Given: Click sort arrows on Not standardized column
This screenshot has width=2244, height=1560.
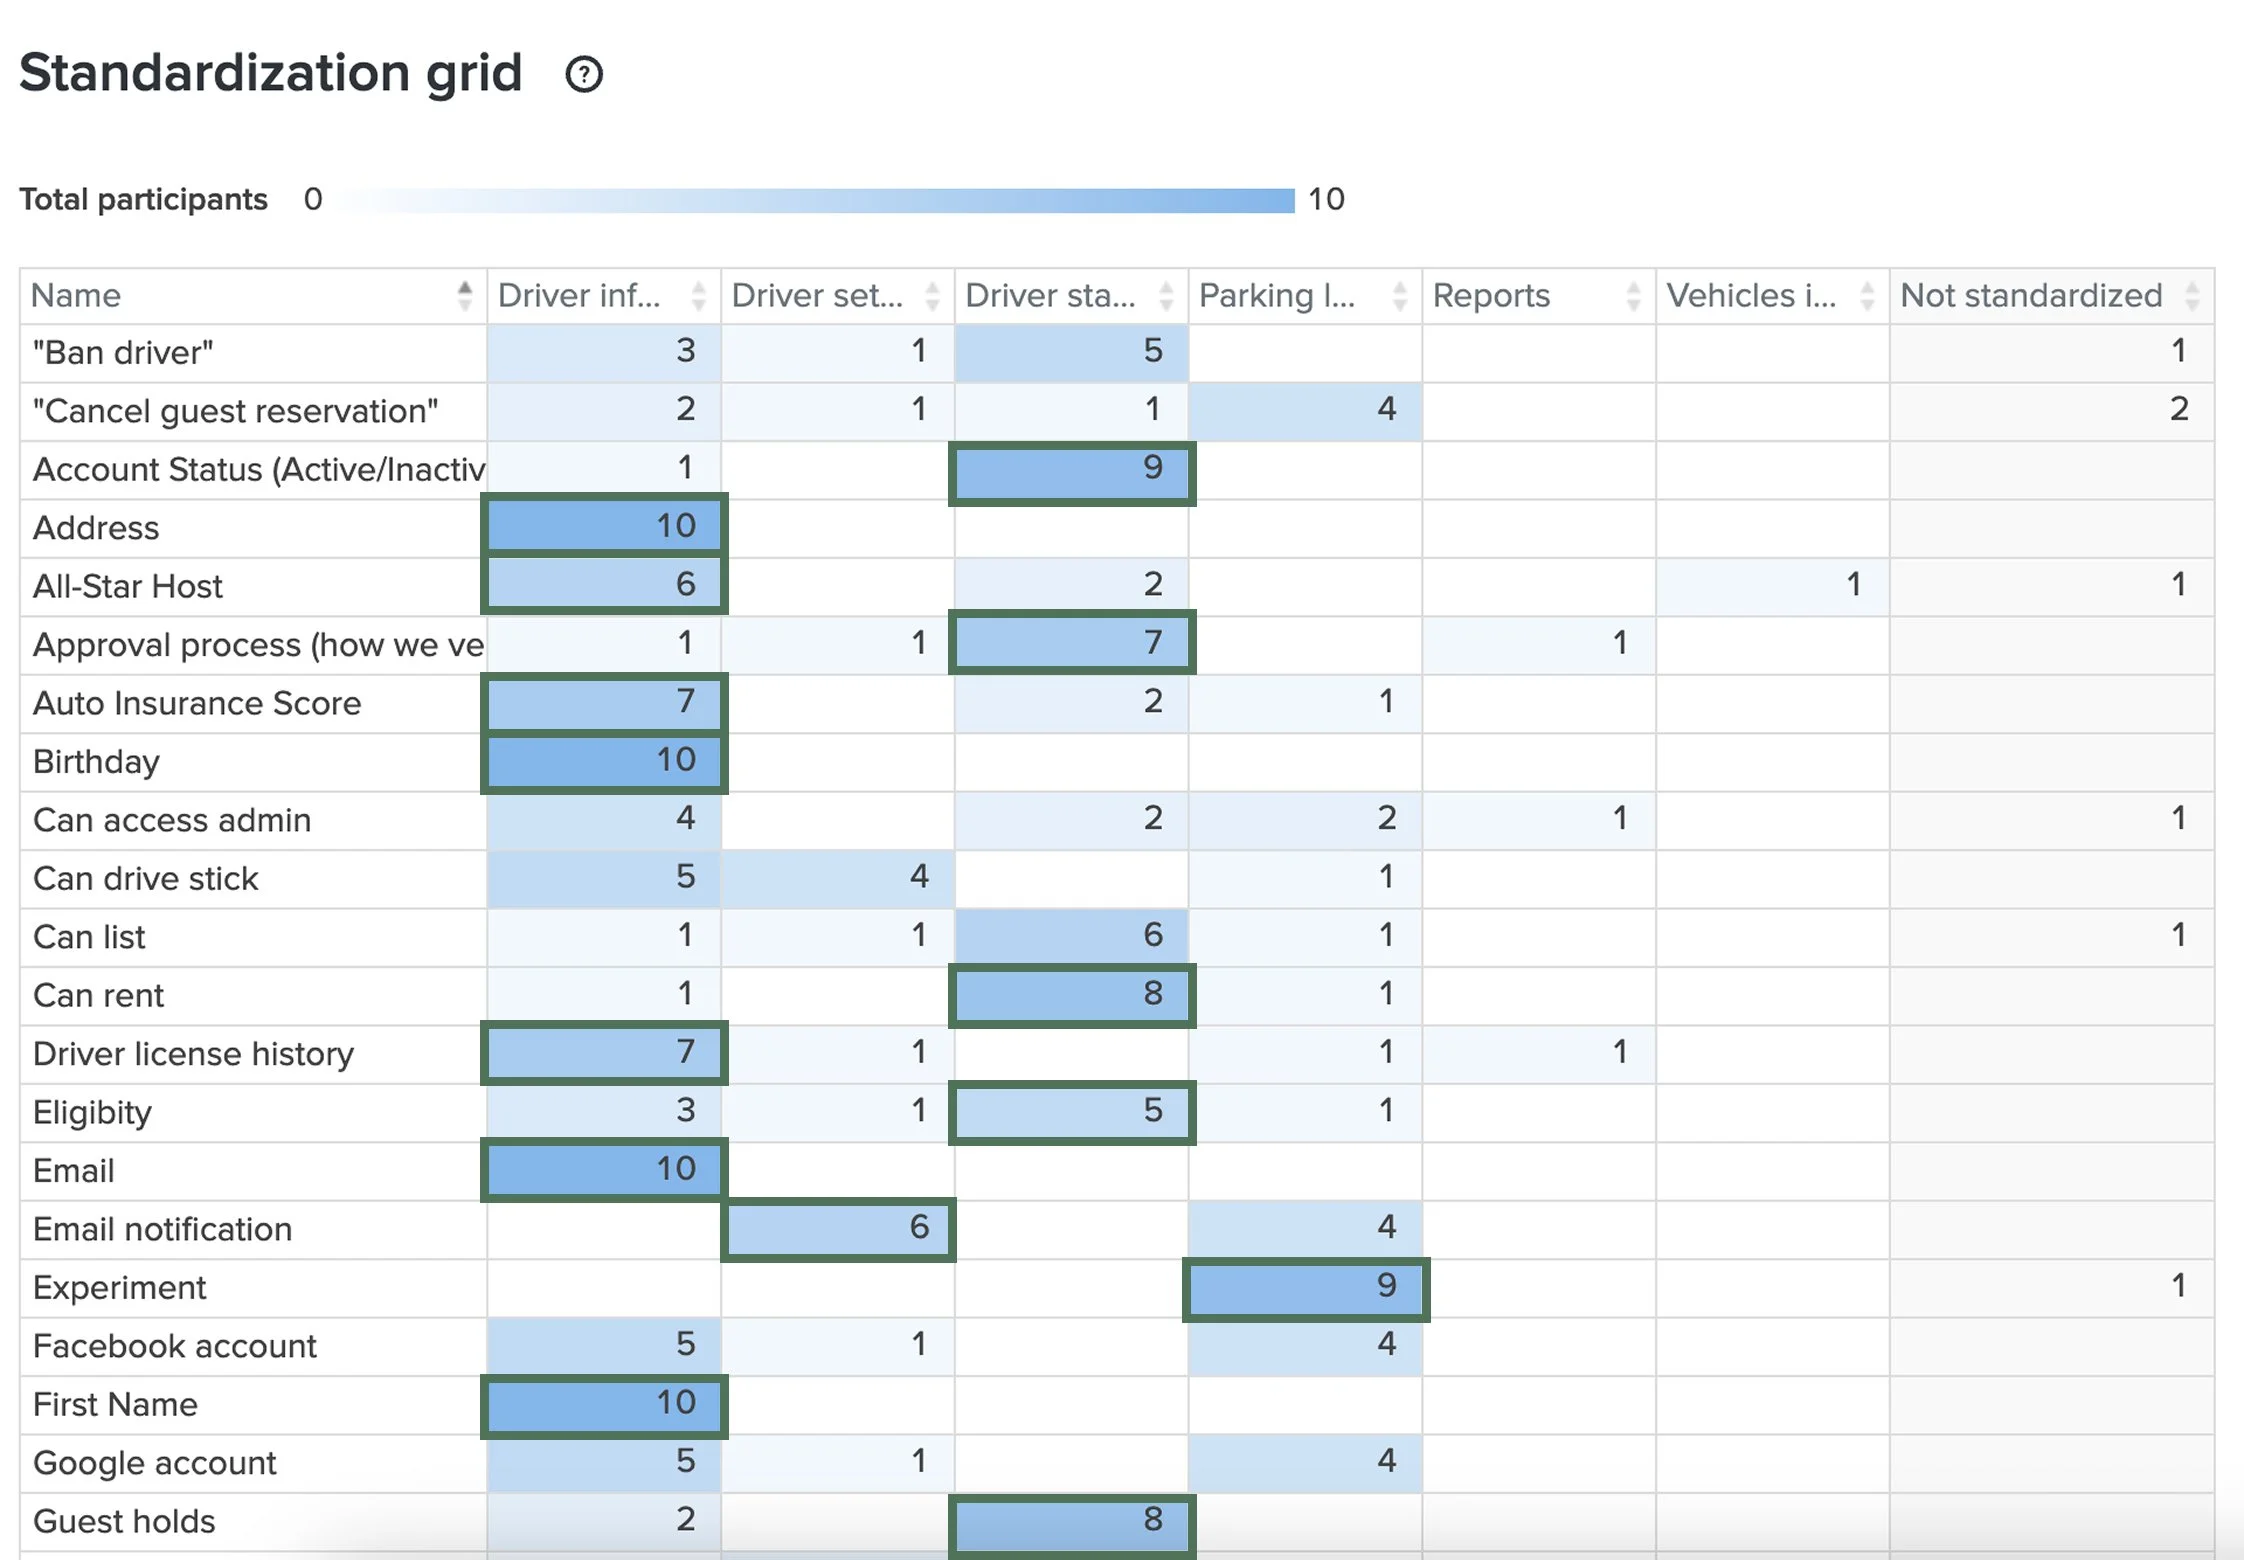Looking at the screenshot, I should pyautogui.click(x=2192, y=296).
